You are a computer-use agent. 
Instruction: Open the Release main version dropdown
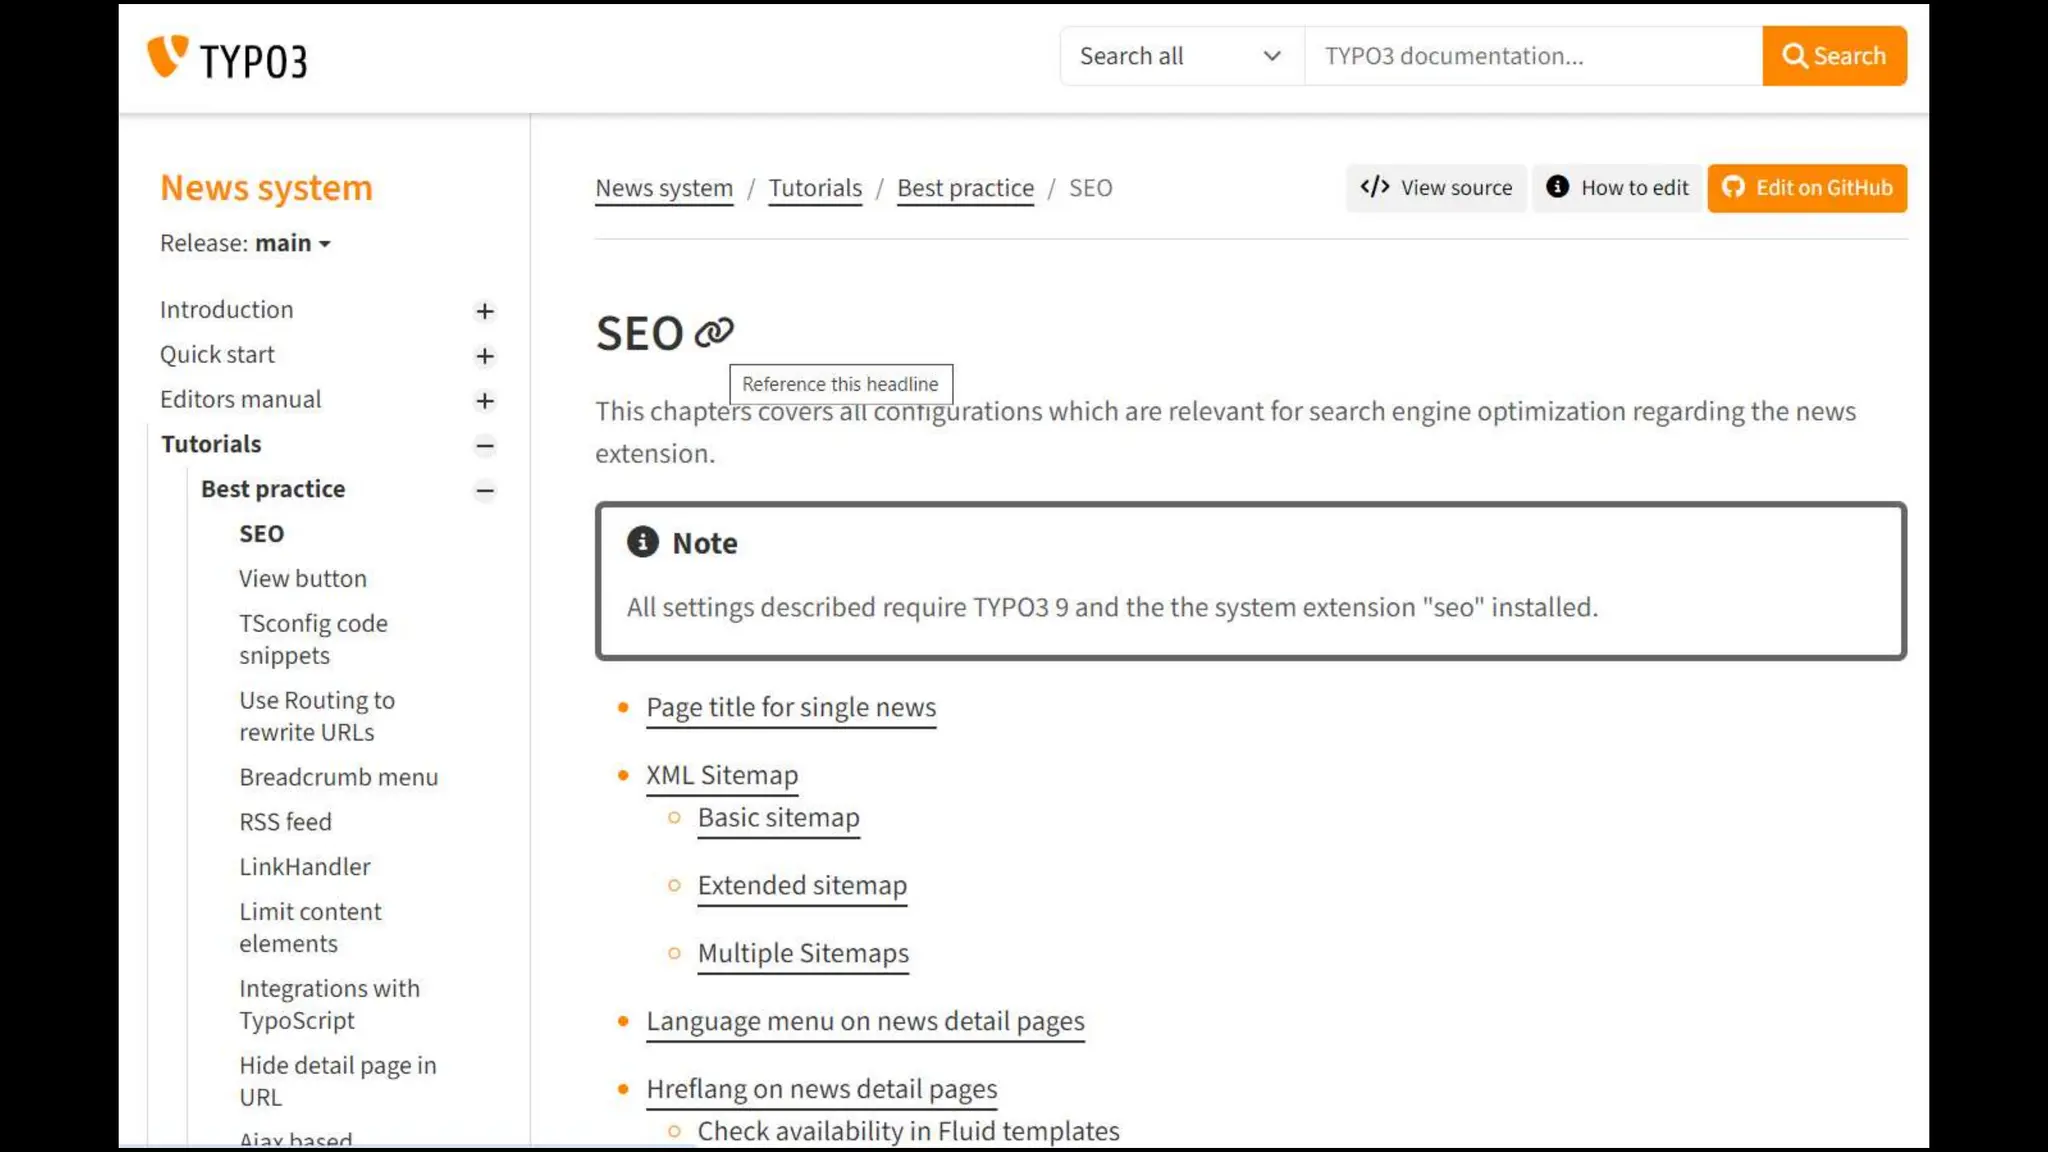pos(292,243)
